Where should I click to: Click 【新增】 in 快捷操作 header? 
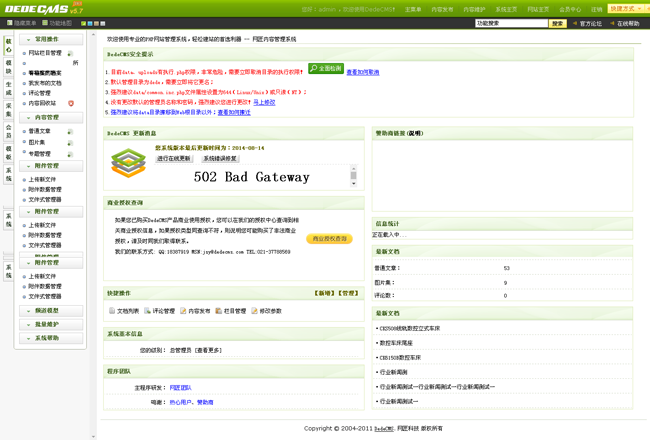(x=325, y=293)
